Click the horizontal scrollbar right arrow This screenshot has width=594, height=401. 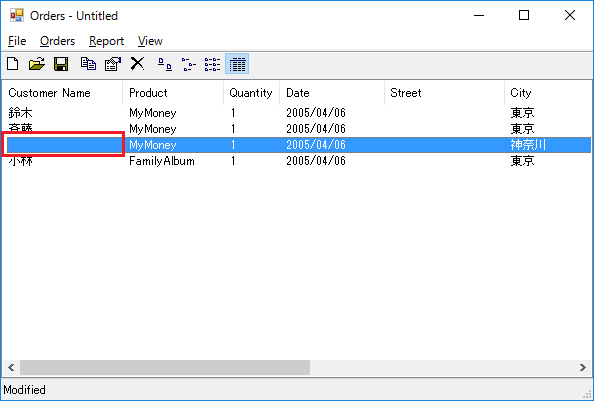click(583, 367)
